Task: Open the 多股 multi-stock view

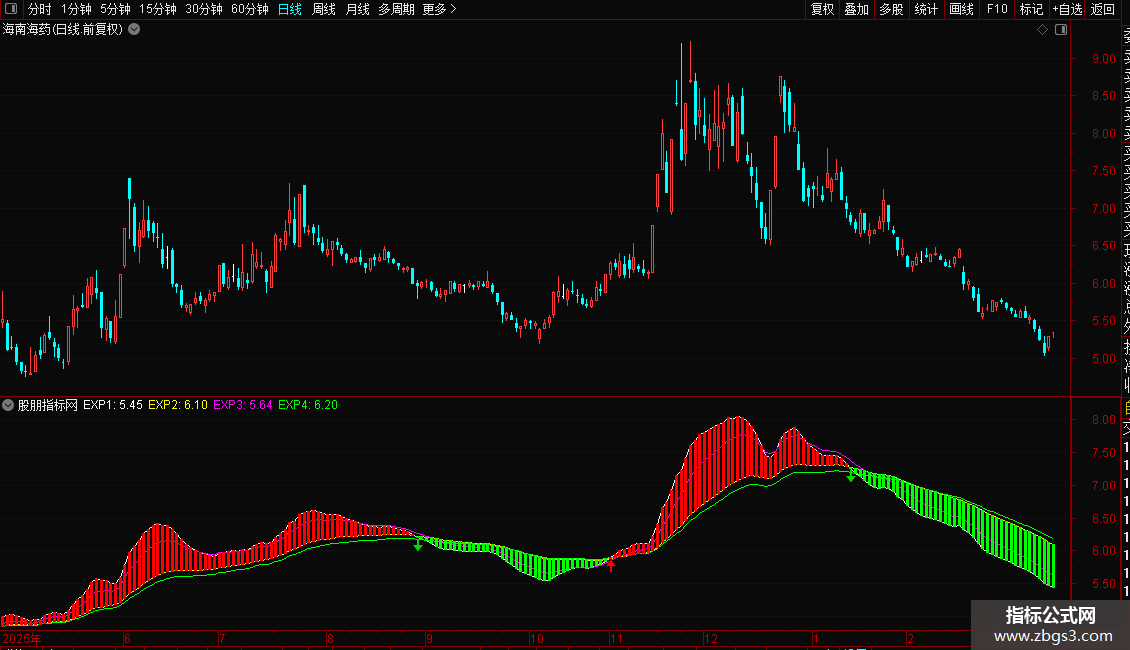Action: (x=891, y=9)
